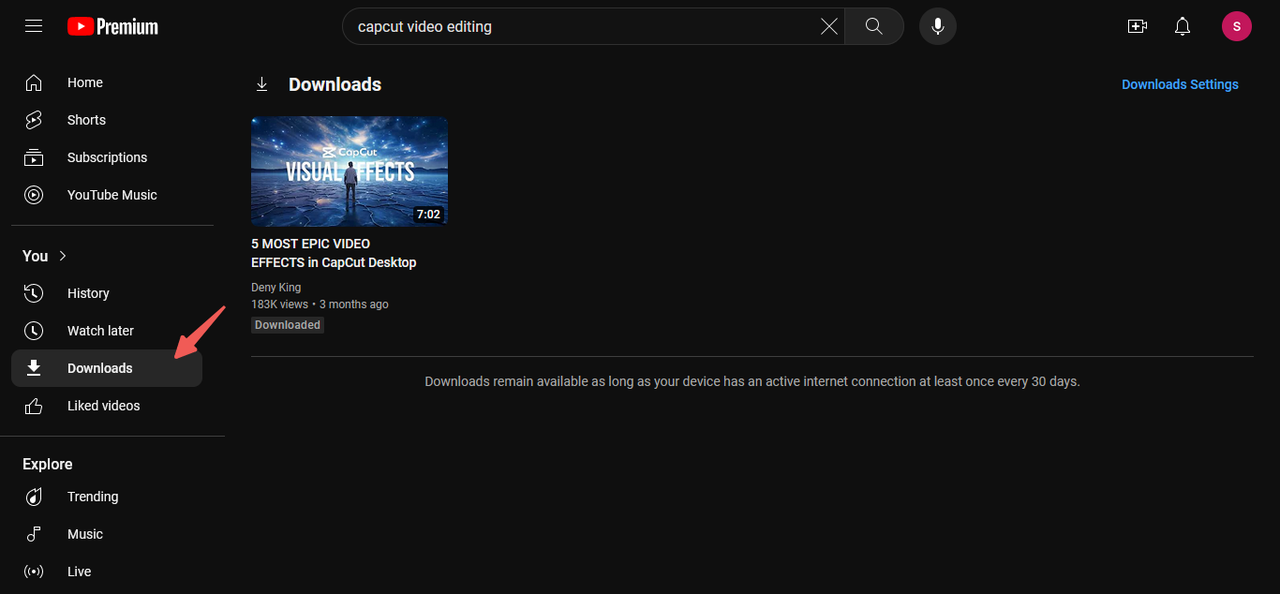Start voice search with microphone
Viewport: 1280px width, 594px height.
pyautogui.click(x=938, y=27)
